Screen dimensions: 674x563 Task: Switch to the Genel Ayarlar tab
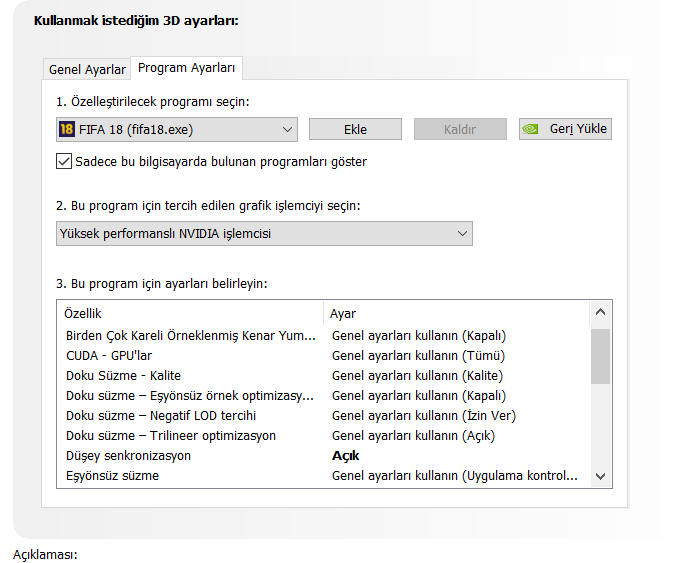tap(87, 69)
